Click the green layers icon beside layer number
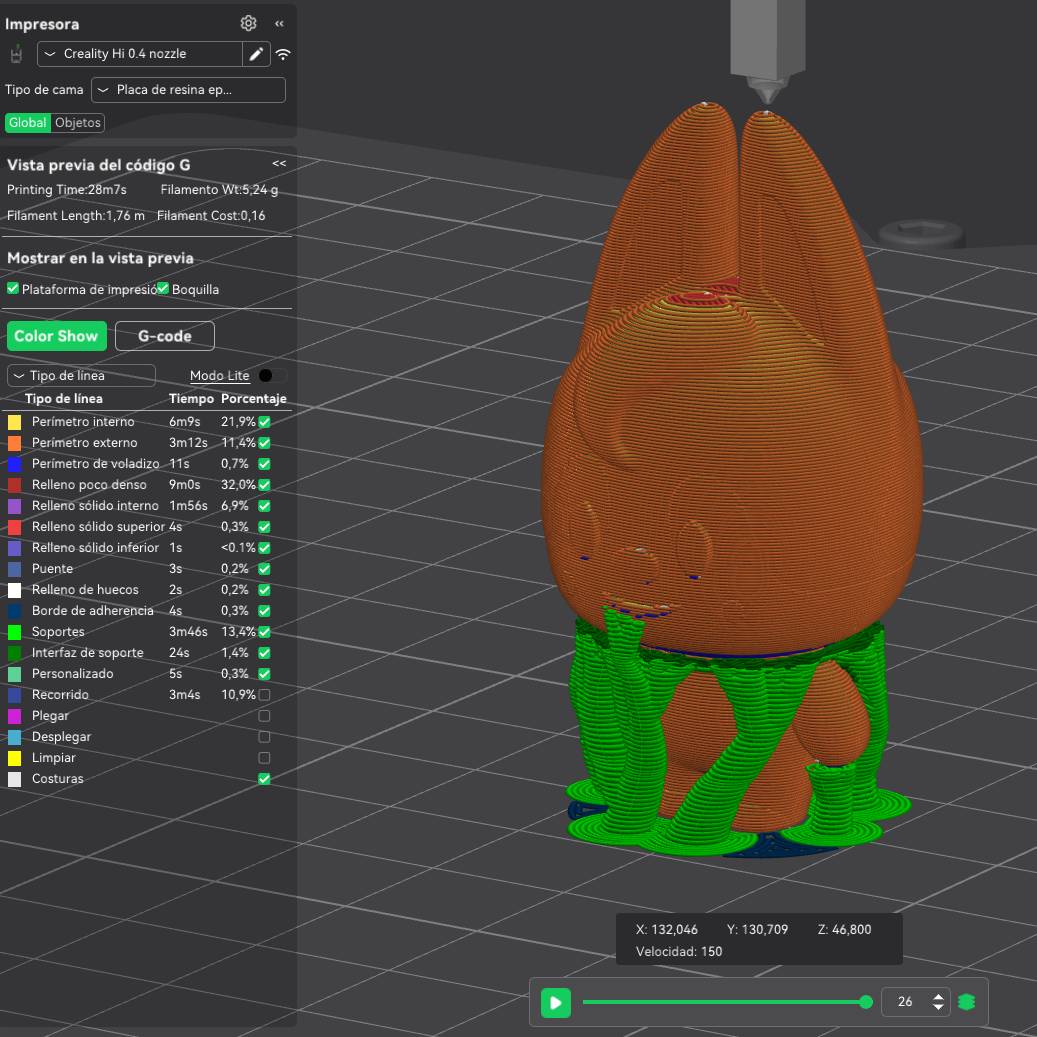Viewport: 1037px width, 1037px height. (966, 1001)
